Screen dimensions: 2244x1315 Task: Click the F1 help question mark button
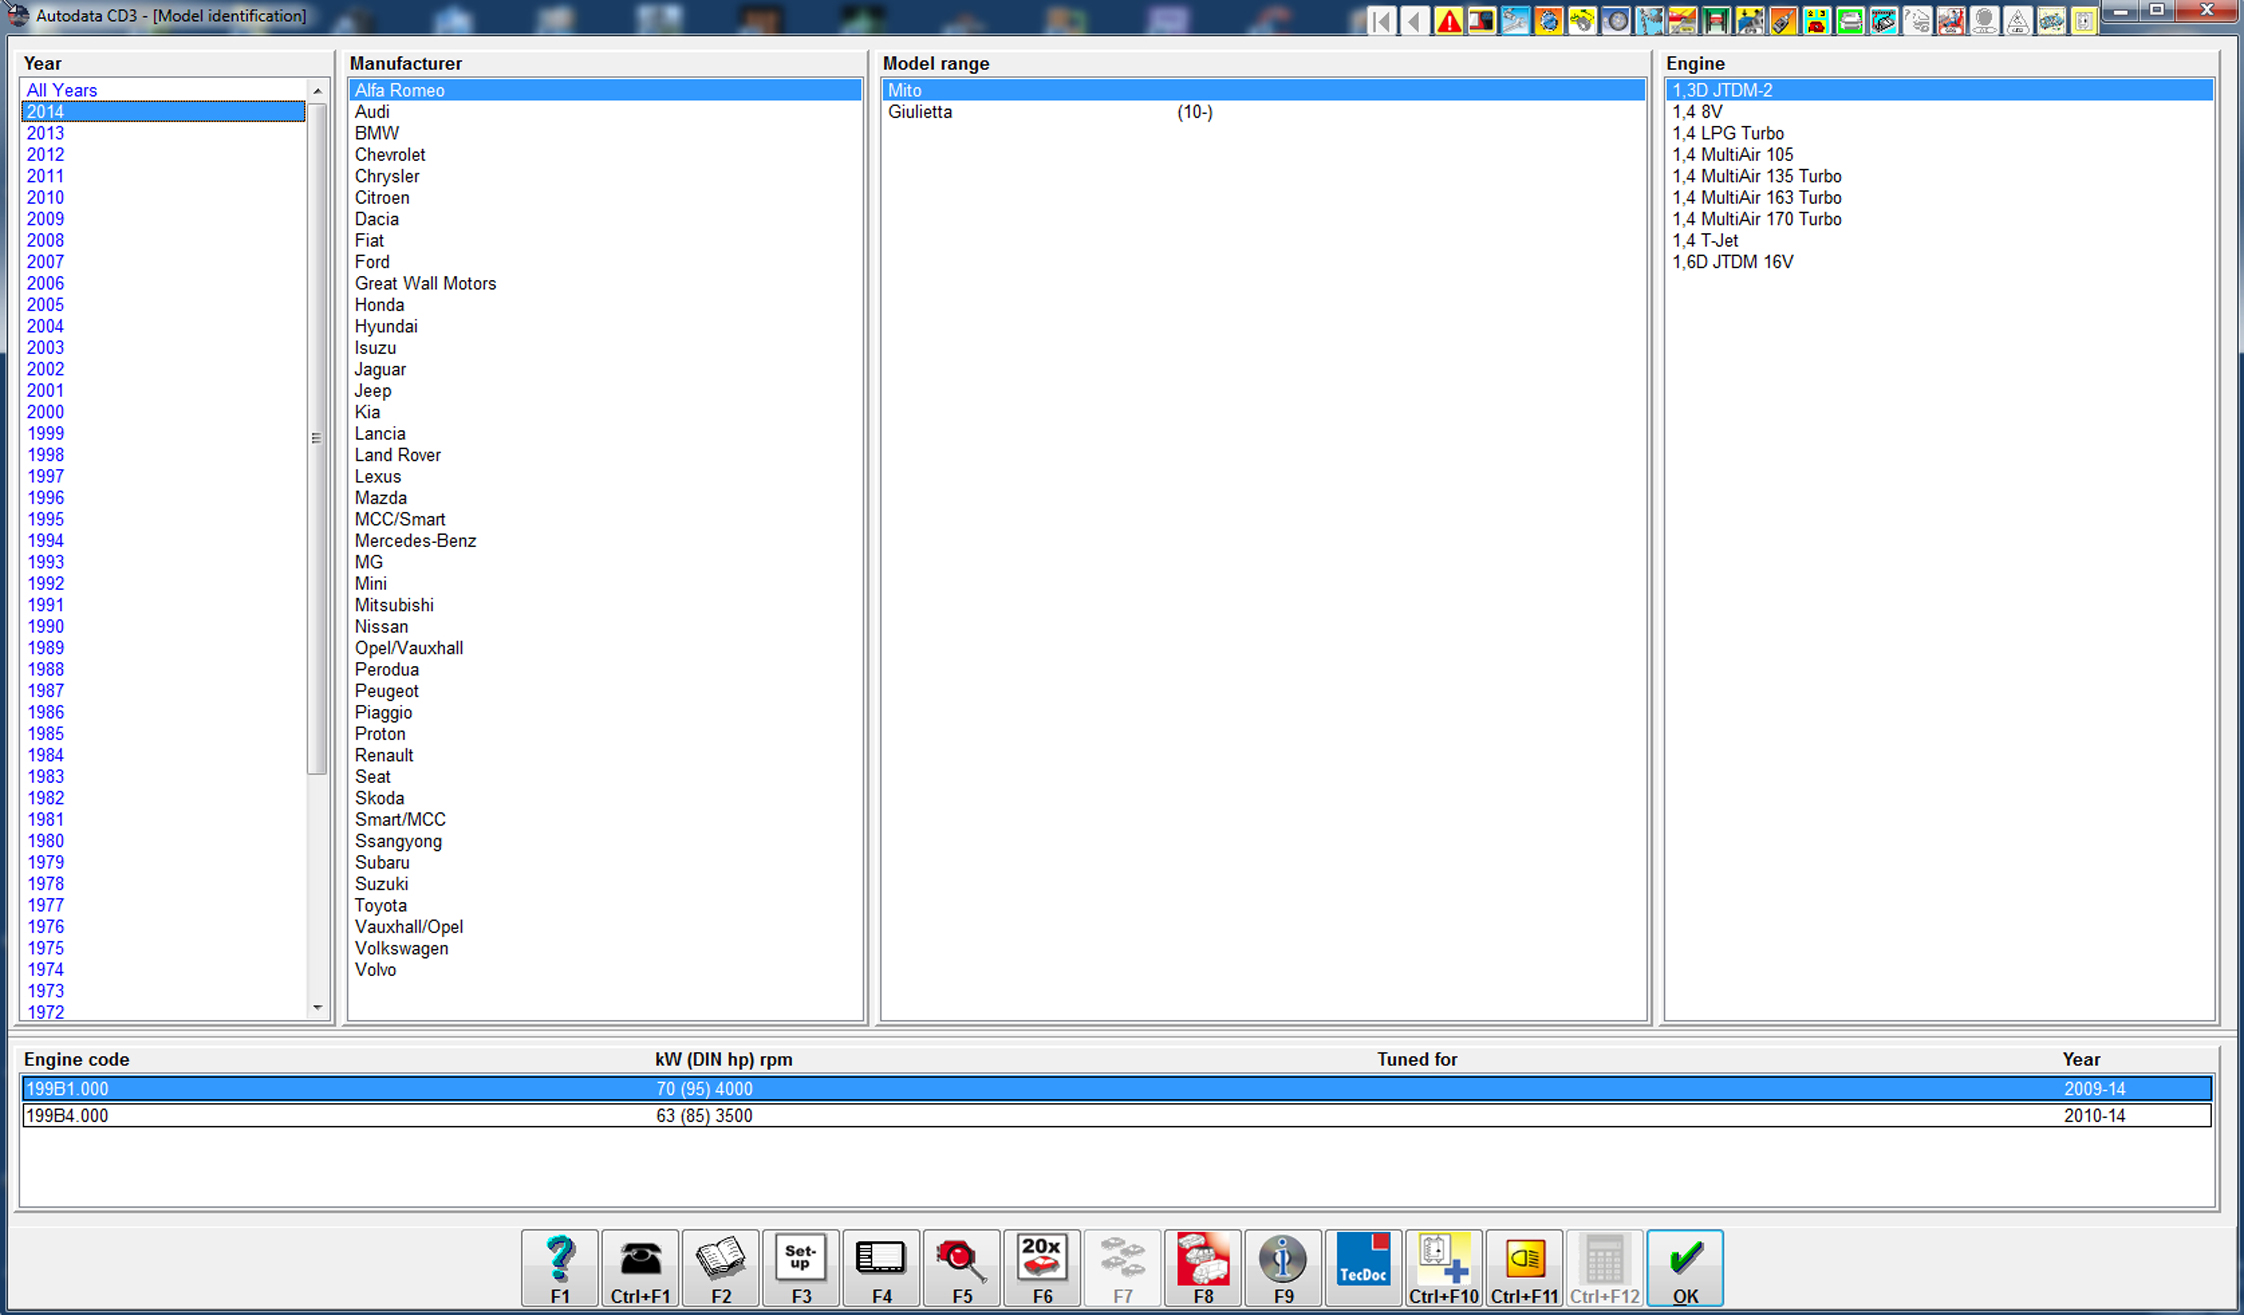coord(559,1267)
